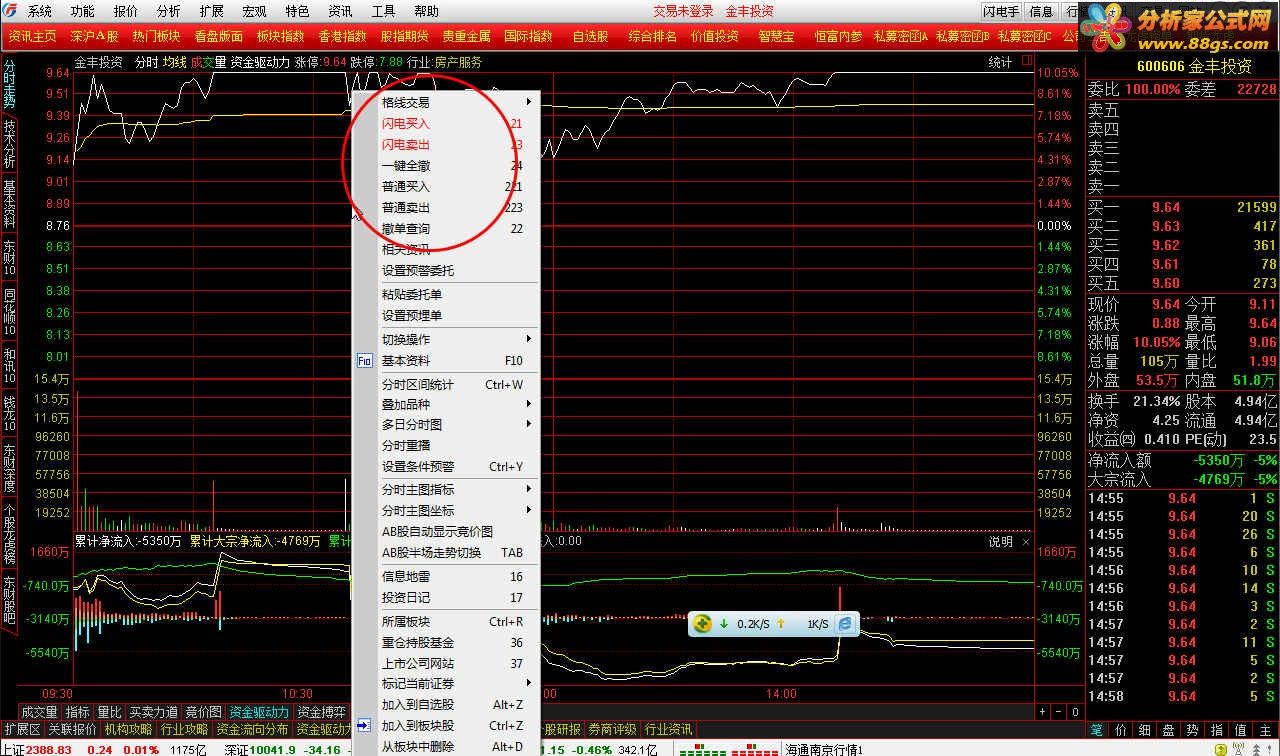Open the 智慧宝 red toolbar tab
The height and width of the screenshot is (756, 1280).
click(776, 36)
